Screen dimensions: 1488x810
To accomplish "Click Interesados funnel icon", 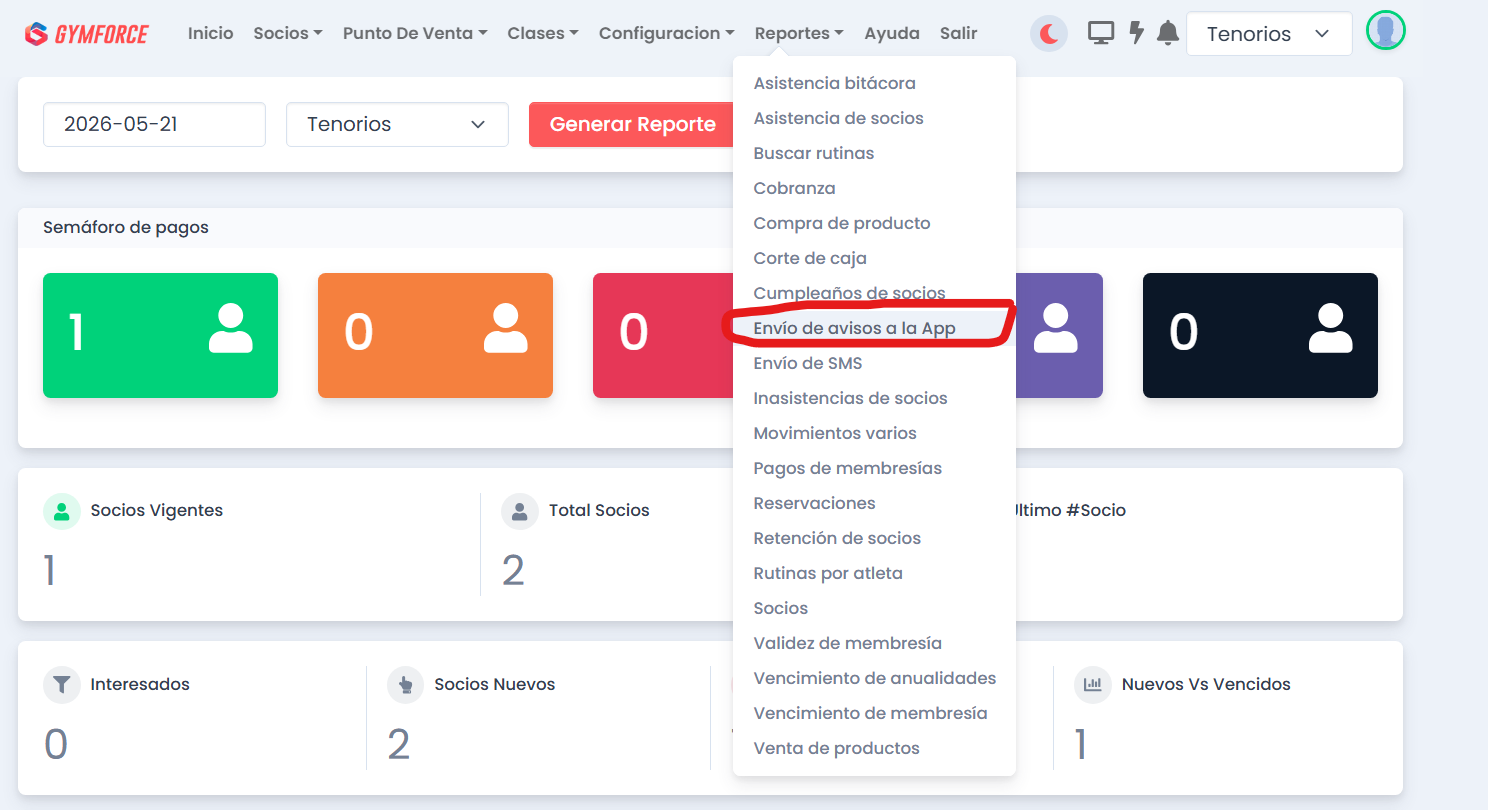I will coord(62,685).
